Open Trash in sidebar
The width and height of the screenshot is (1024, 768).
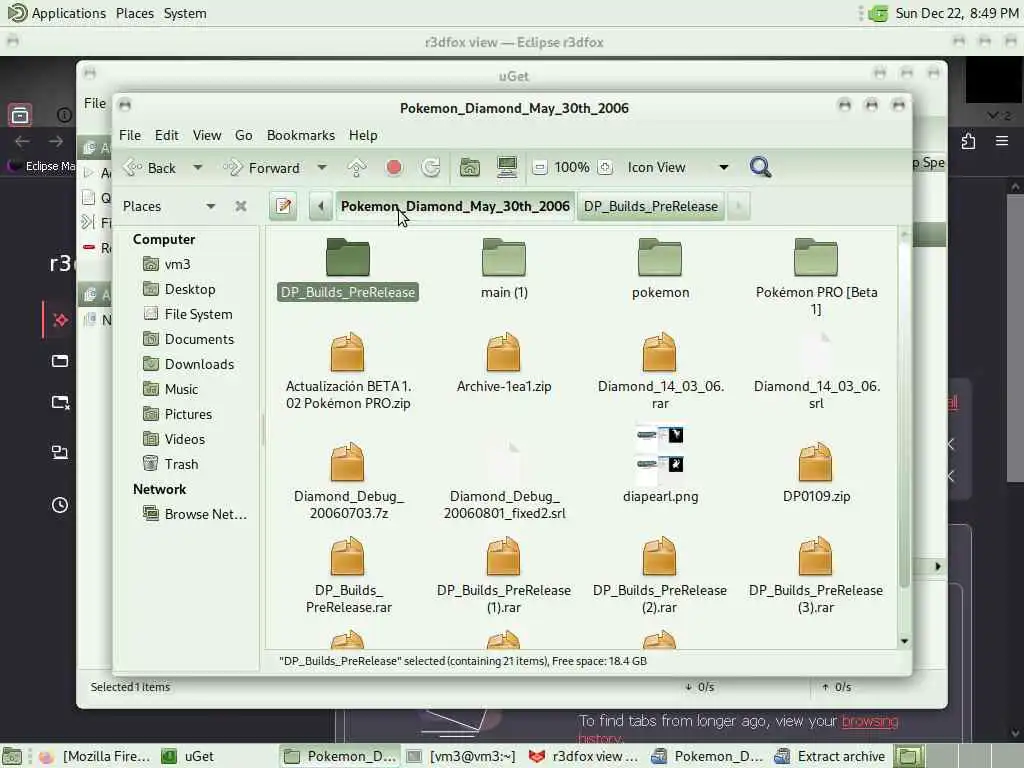(x=170, y=464)
